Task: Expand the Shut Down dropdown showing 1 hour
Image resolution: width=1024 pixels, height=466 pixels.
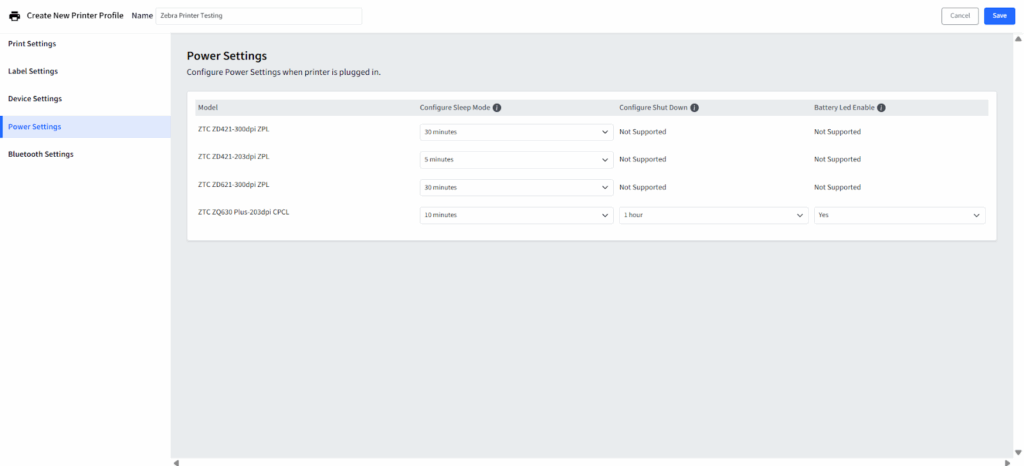Action: pos(713,215)
